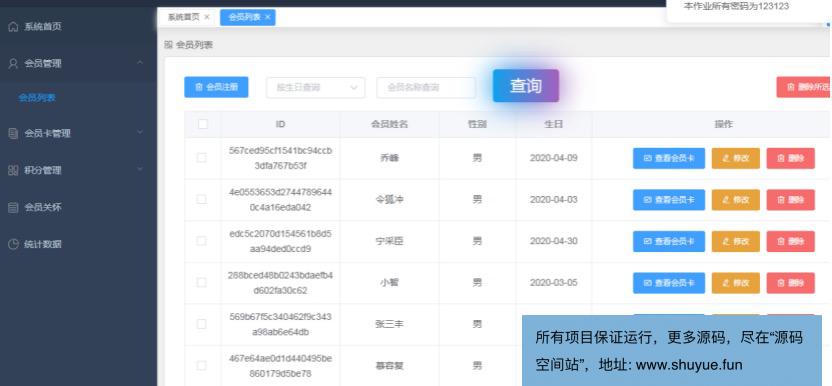The image size is (832, 386).
Task: Click the pie chart icon beside 统计数据
Action: (x=13, y=244)
